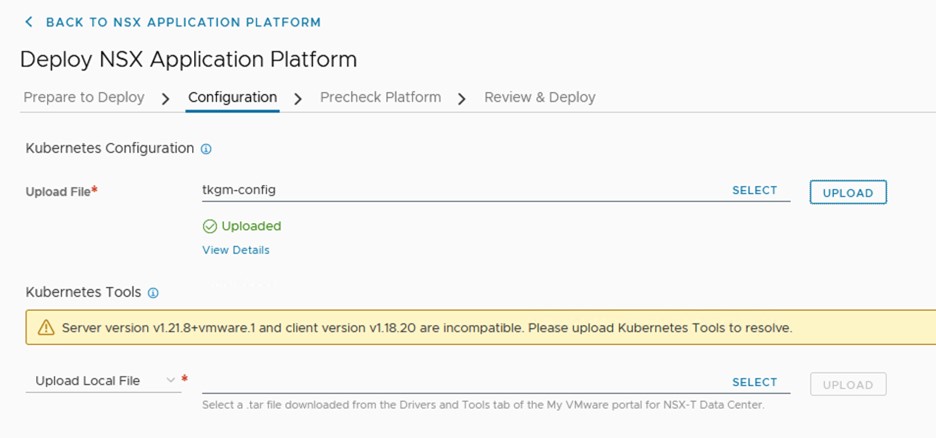Click the green Uploaded checkmark icon
The width and height of the screenshot is (936, 438).
pyautogui.click(x=210, y=226)
